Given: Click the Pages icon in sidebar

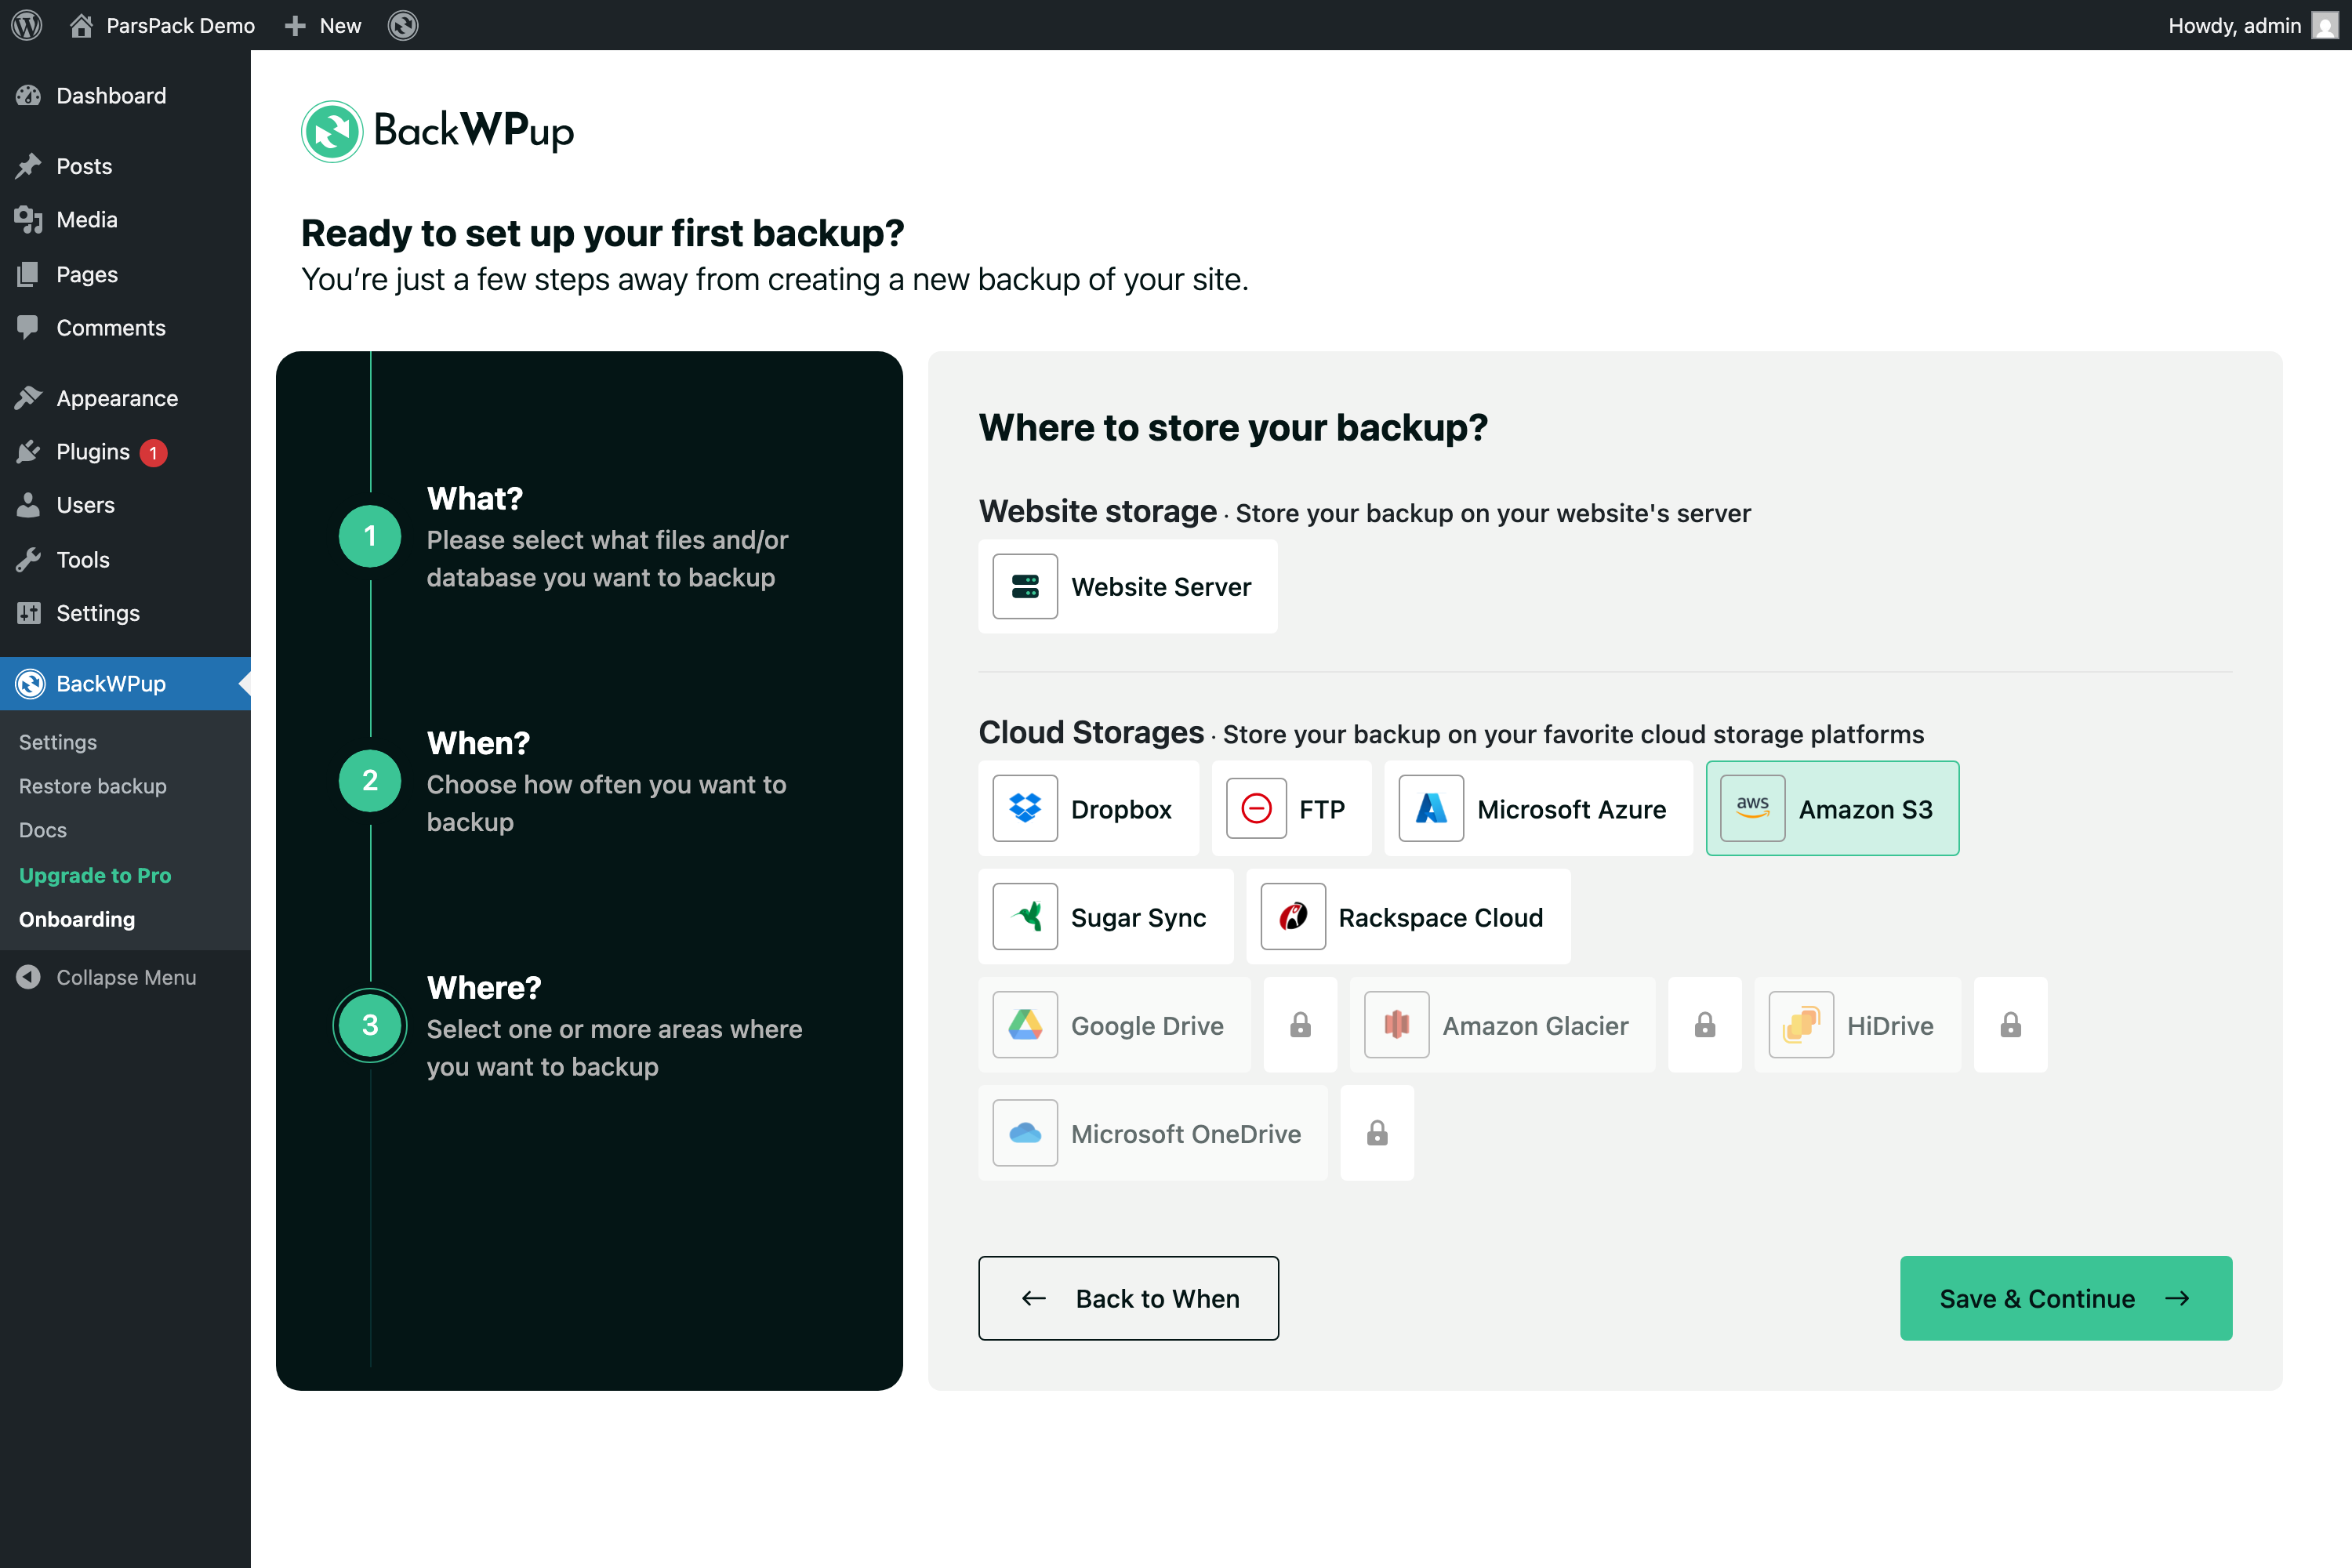Looking at the screenshot, I should tap(28, 274).
